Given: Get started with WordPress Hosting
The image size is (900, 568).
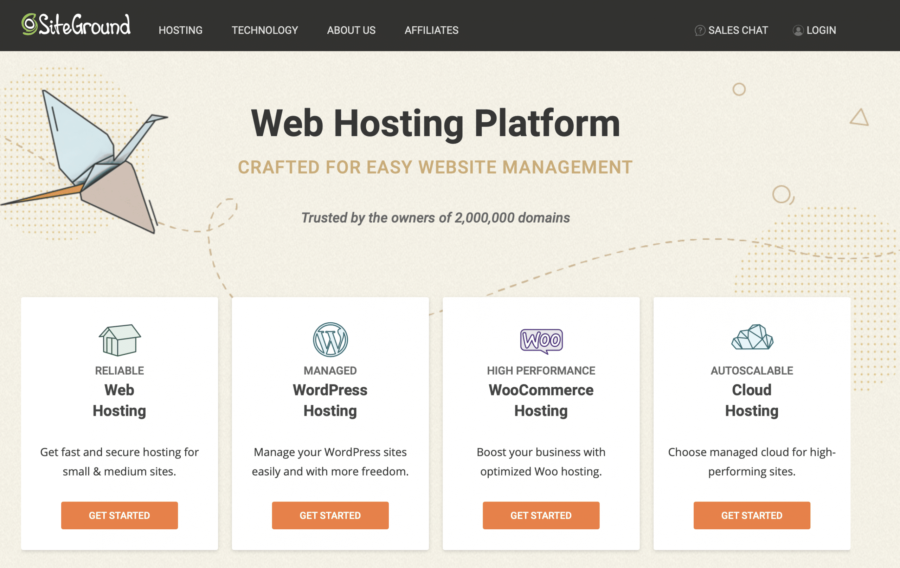Looking at the screenshot, I should click(x=330, y=515).
